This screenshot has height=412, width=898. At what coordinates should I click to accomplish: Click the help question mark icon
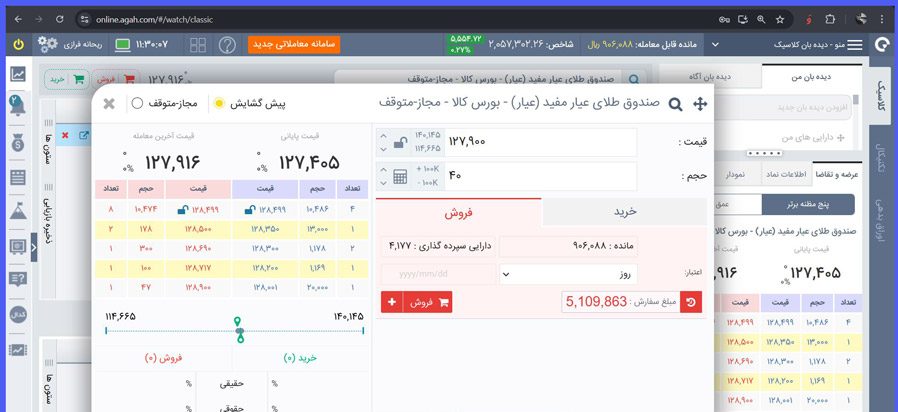(228, 45)
